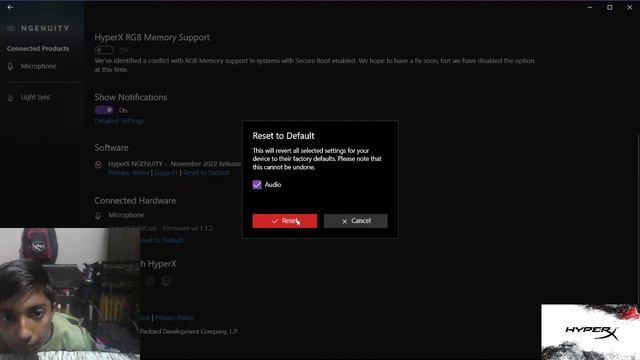Confirm with the red Reset button
The image size is (640, 360).
coord(284,221)
